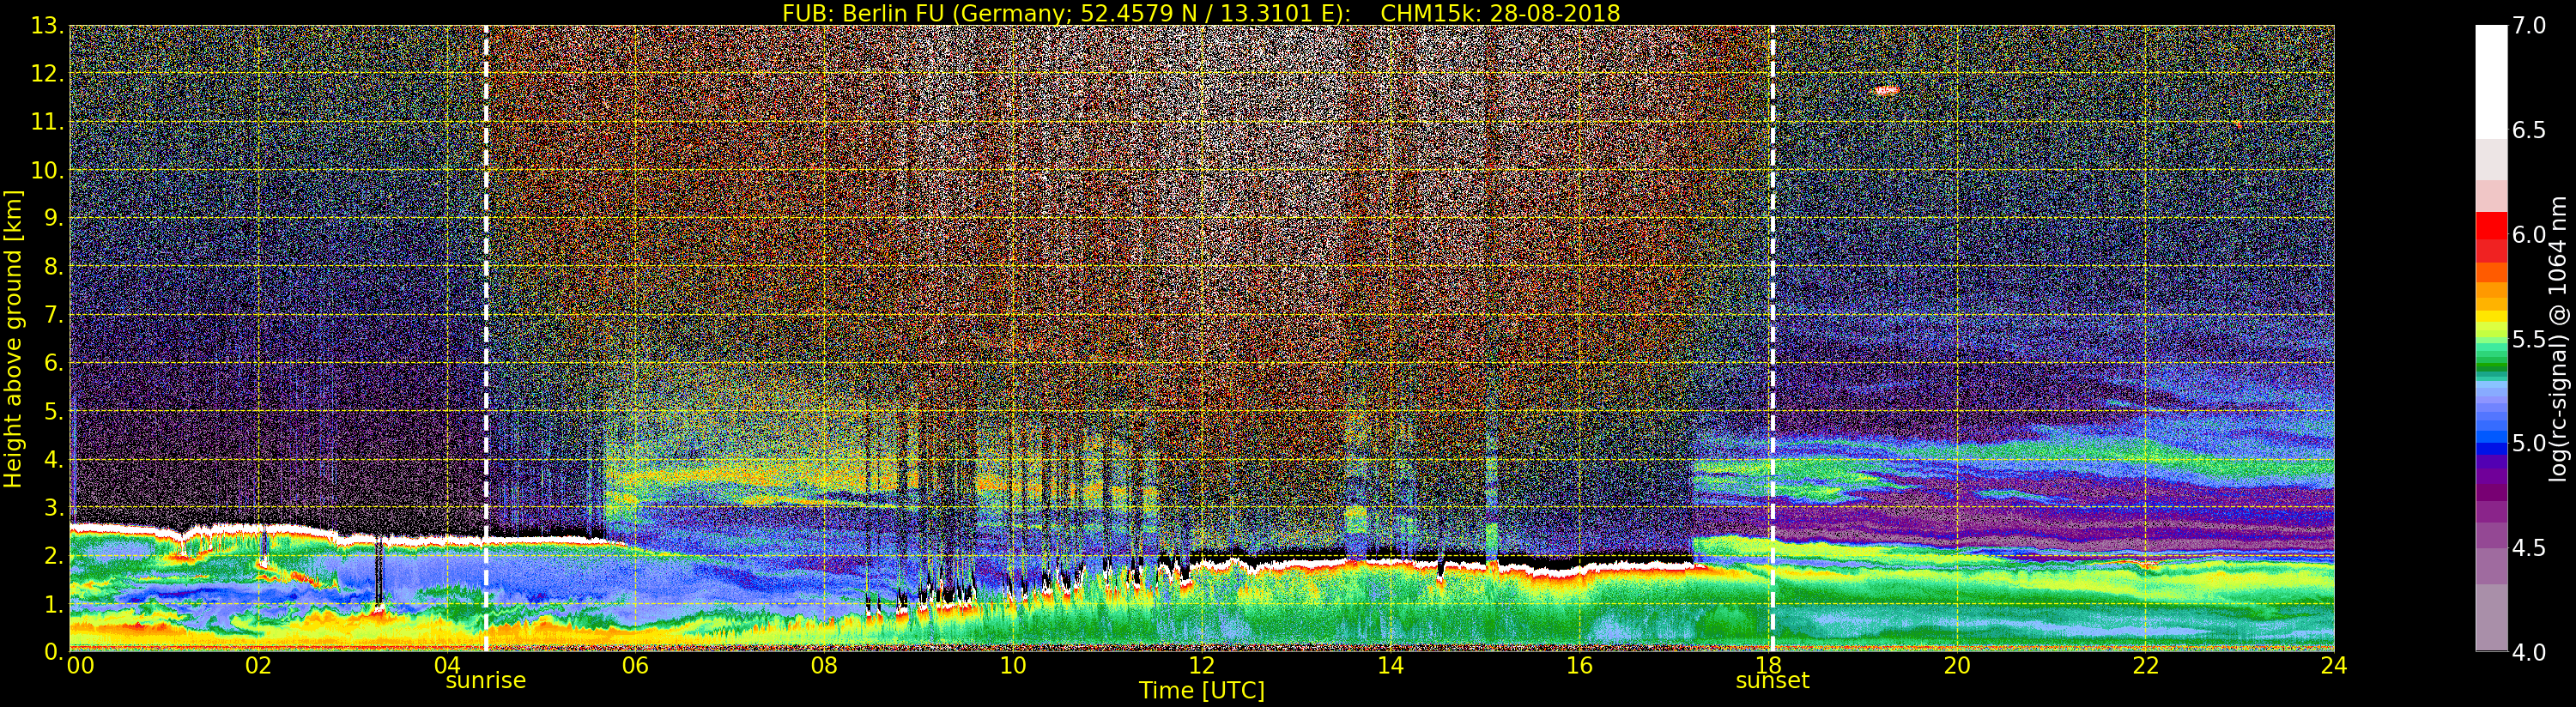This screenshot has height=707, width=2576.
Task: Click the height axis tick 7
Action: click(x=54, y=315)
